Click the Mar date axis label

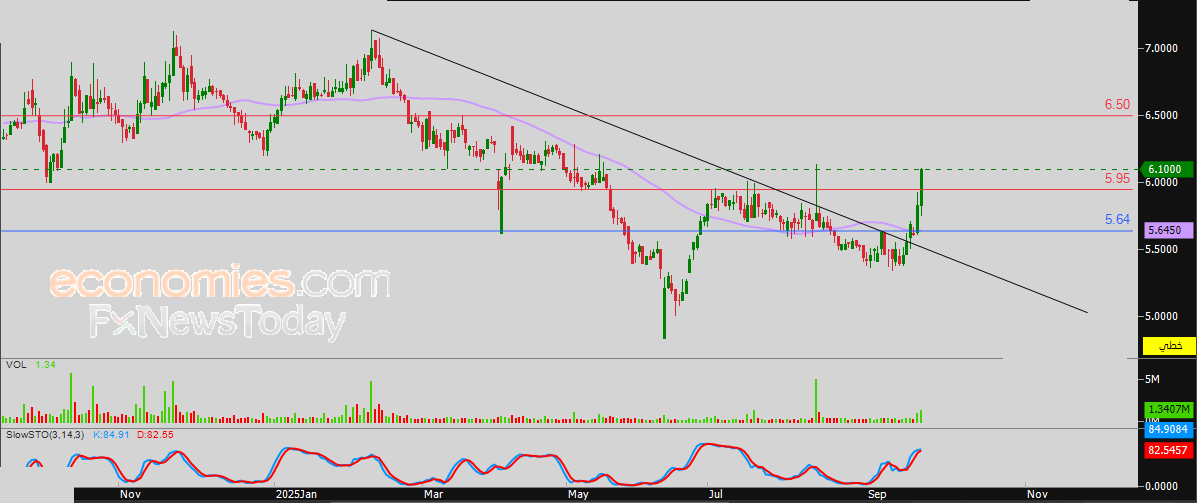[x=434, y=494]
